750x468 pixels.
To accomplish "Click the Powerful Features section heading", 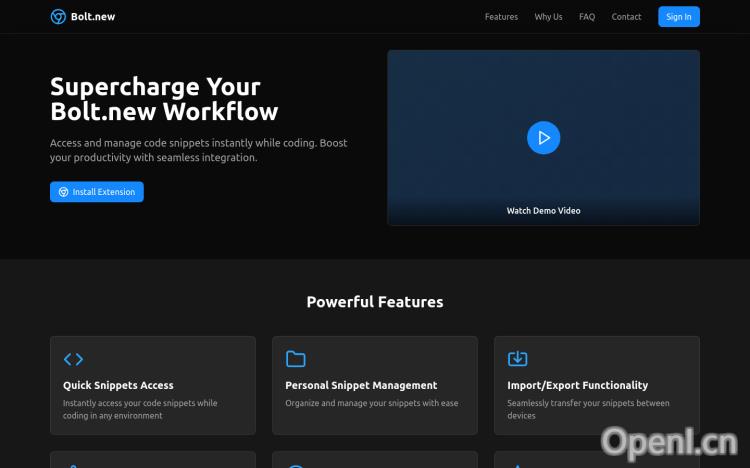I will (x=374, y=302).
